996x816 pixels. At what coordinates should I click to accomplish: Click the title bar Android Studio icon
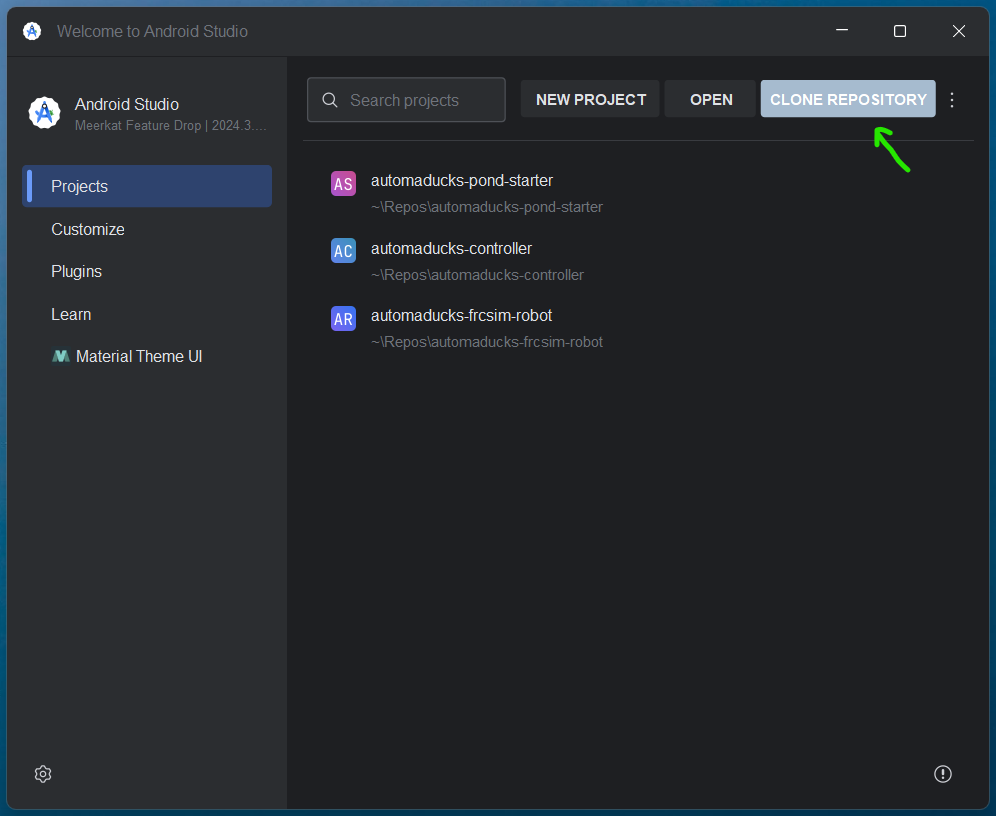coord(32,30)
